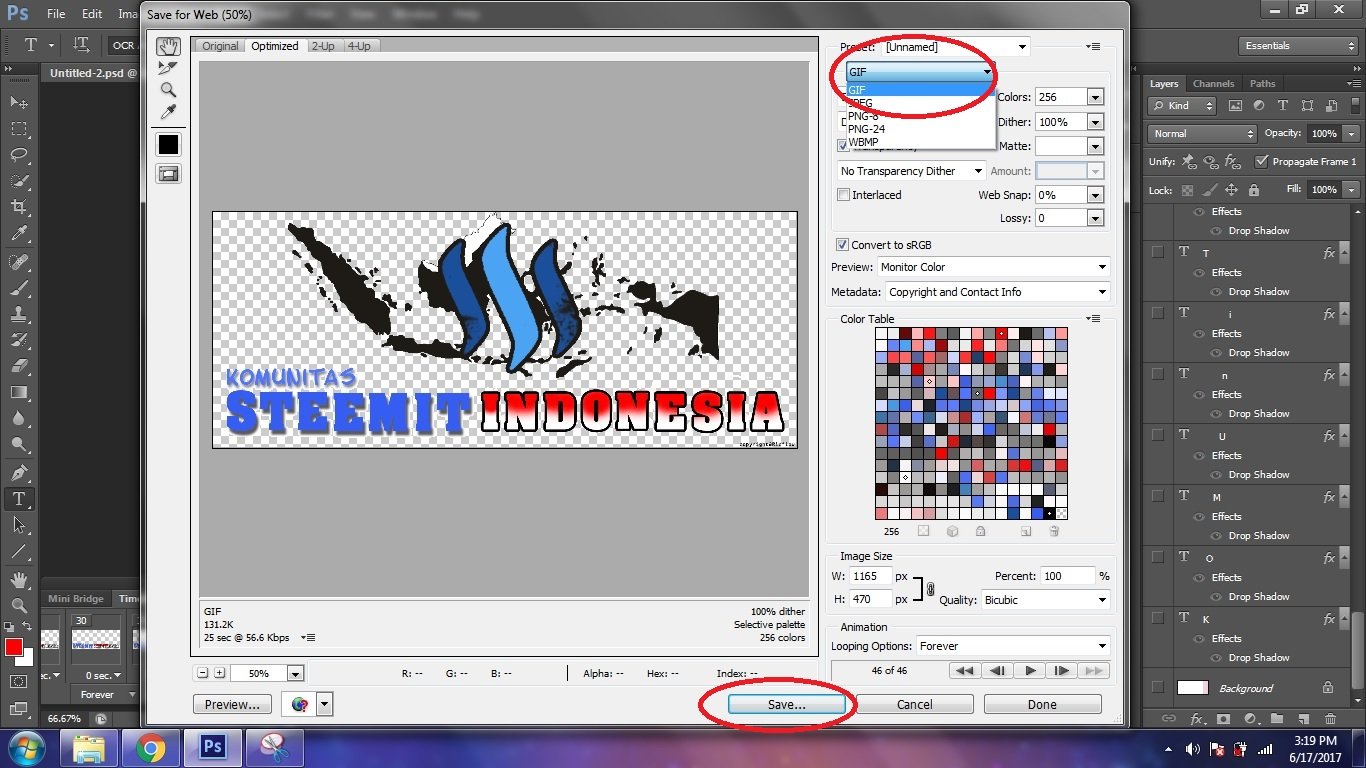1366x768 pixels.
Task: Play the animation in Save for Web
Action: 1029,671
